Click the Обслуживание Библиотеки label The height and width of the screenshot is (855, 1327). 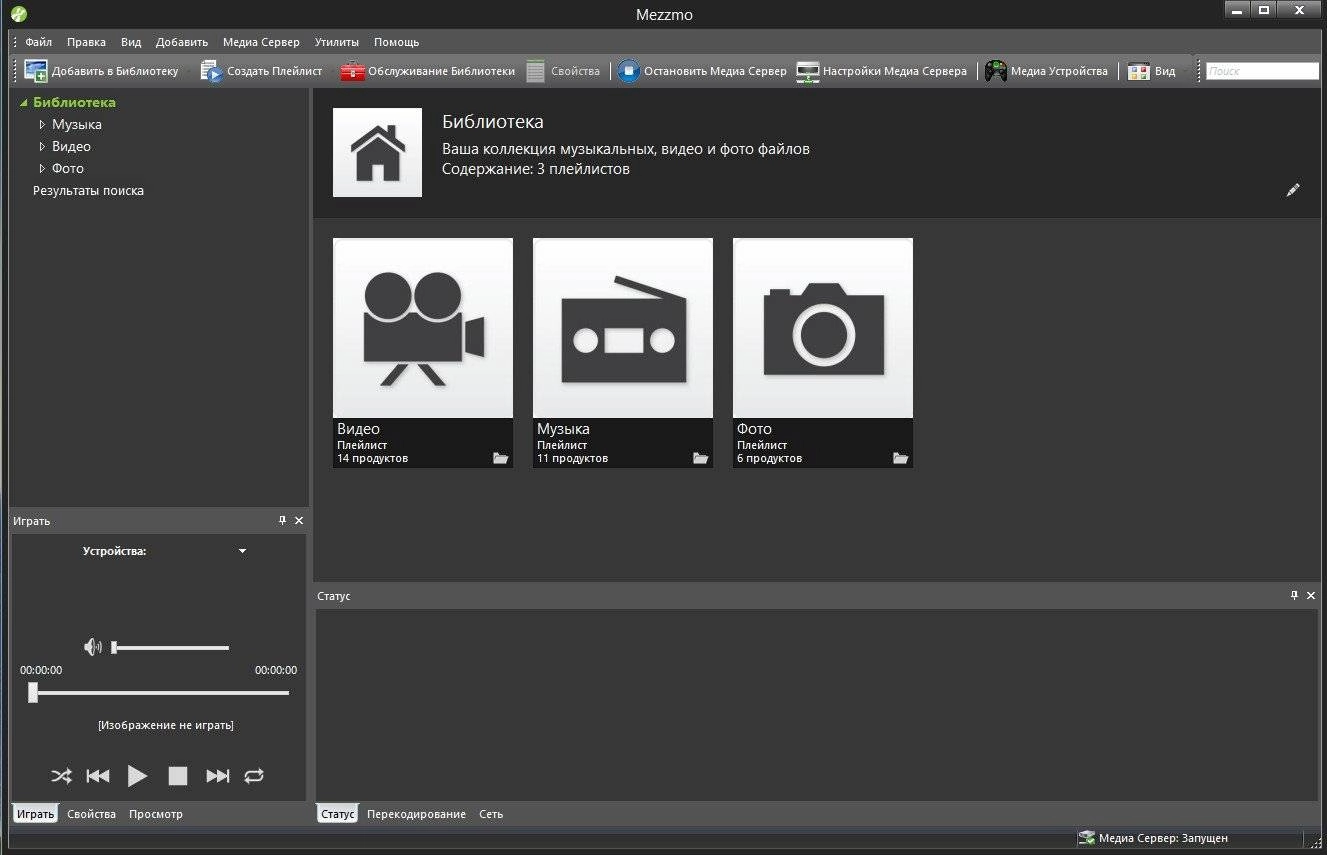point(441,71)
